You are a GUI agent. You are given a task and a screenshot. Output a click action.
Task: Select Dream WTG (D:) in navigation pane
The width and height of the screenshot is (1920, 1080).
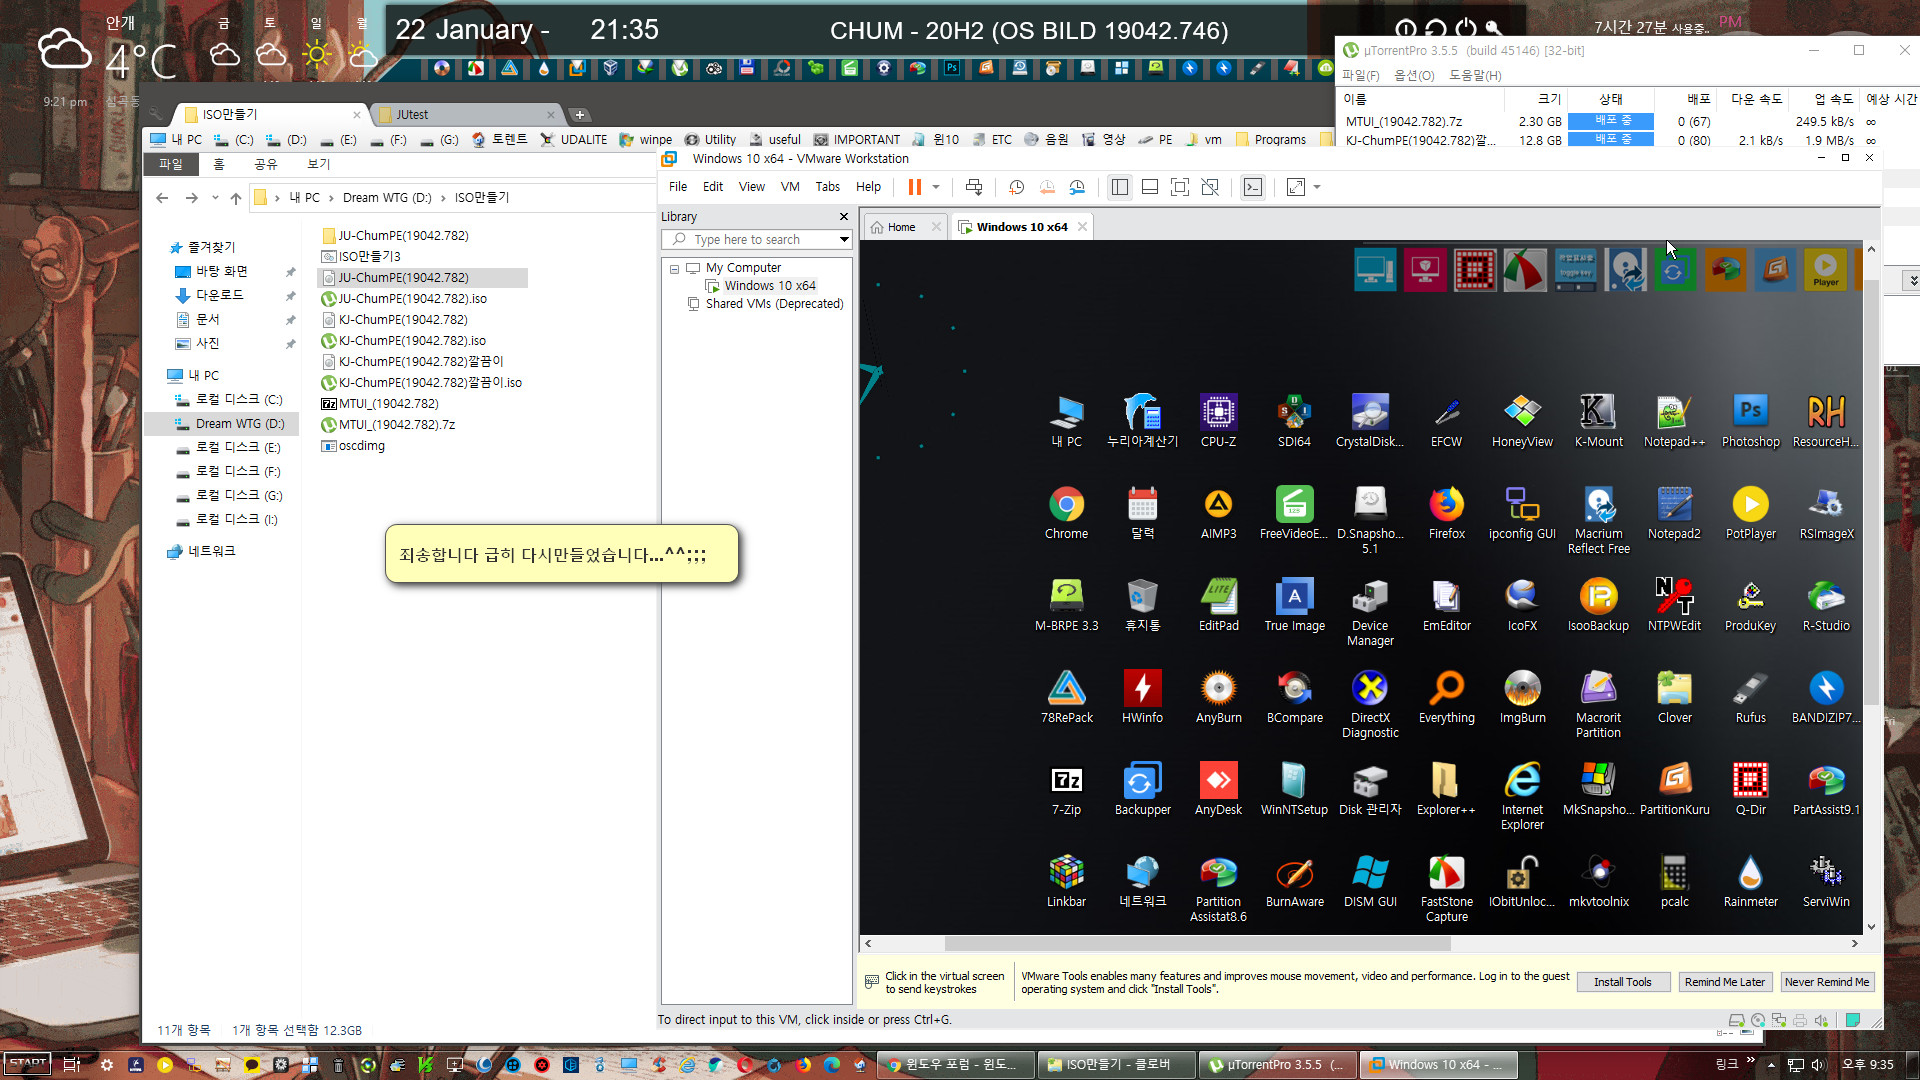[239, 424]
